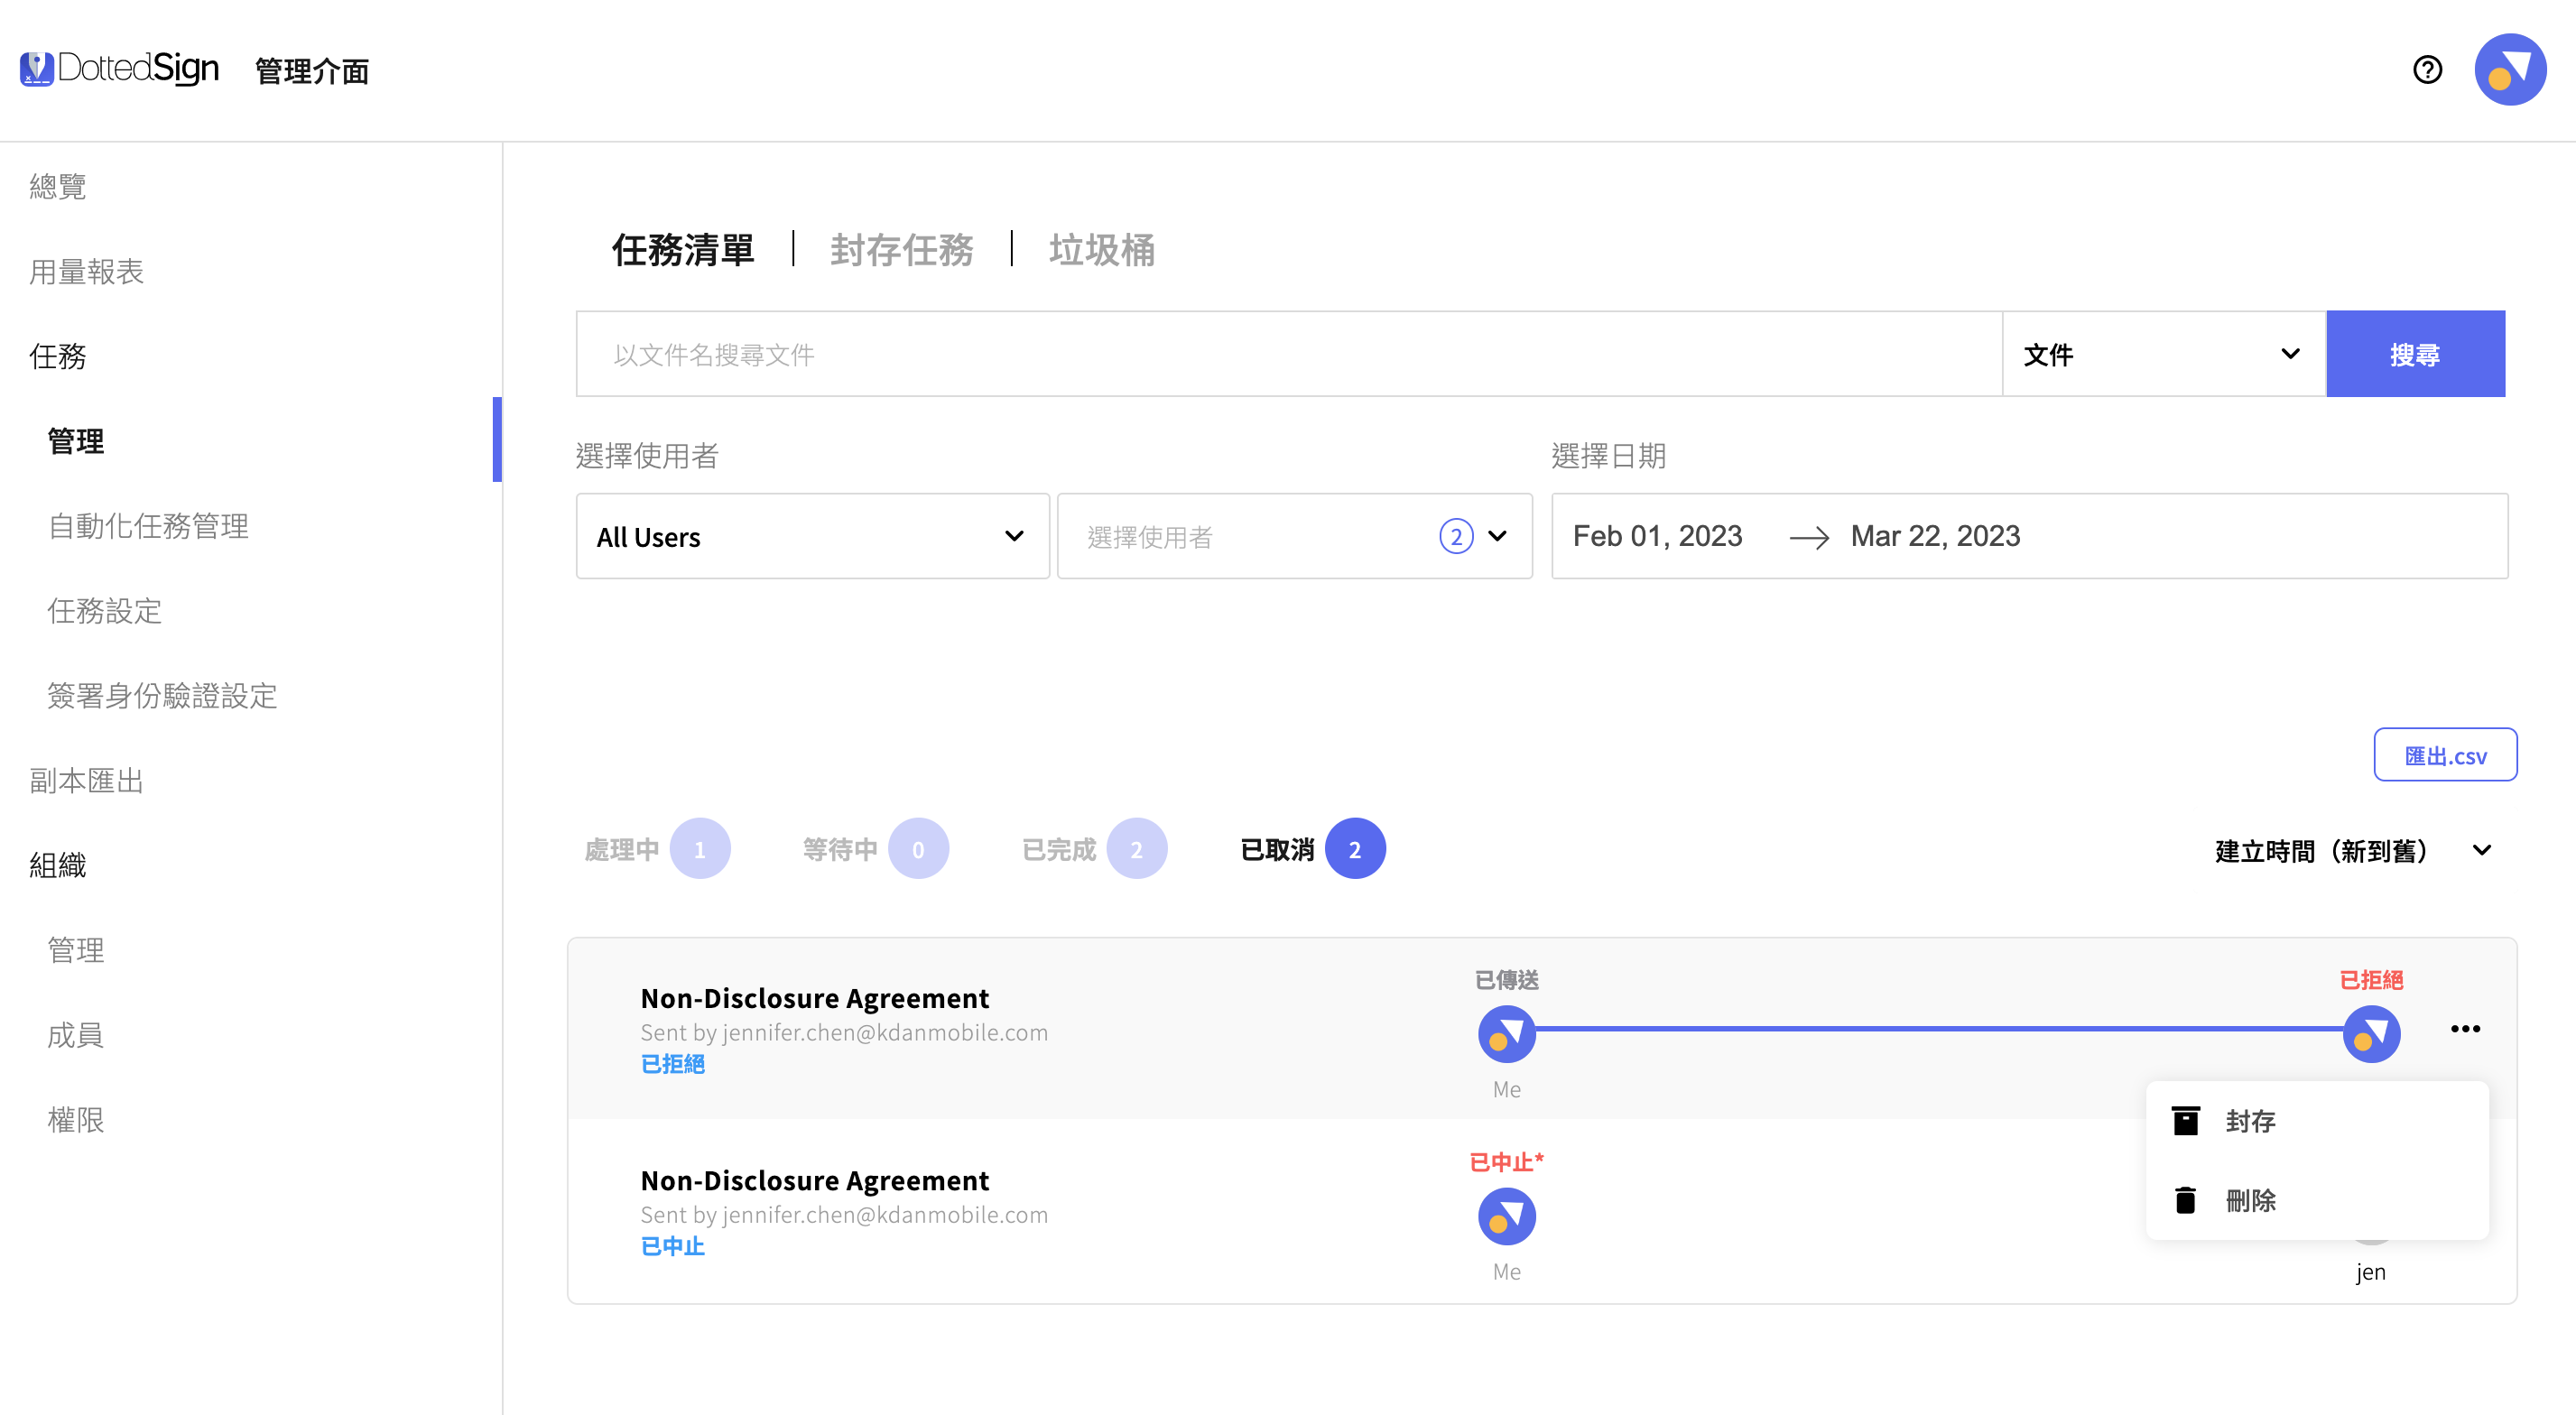Click the trash can icon in the popup menu
This screenshot has height=1415, width=2576.
[x=2186, y=1200]
